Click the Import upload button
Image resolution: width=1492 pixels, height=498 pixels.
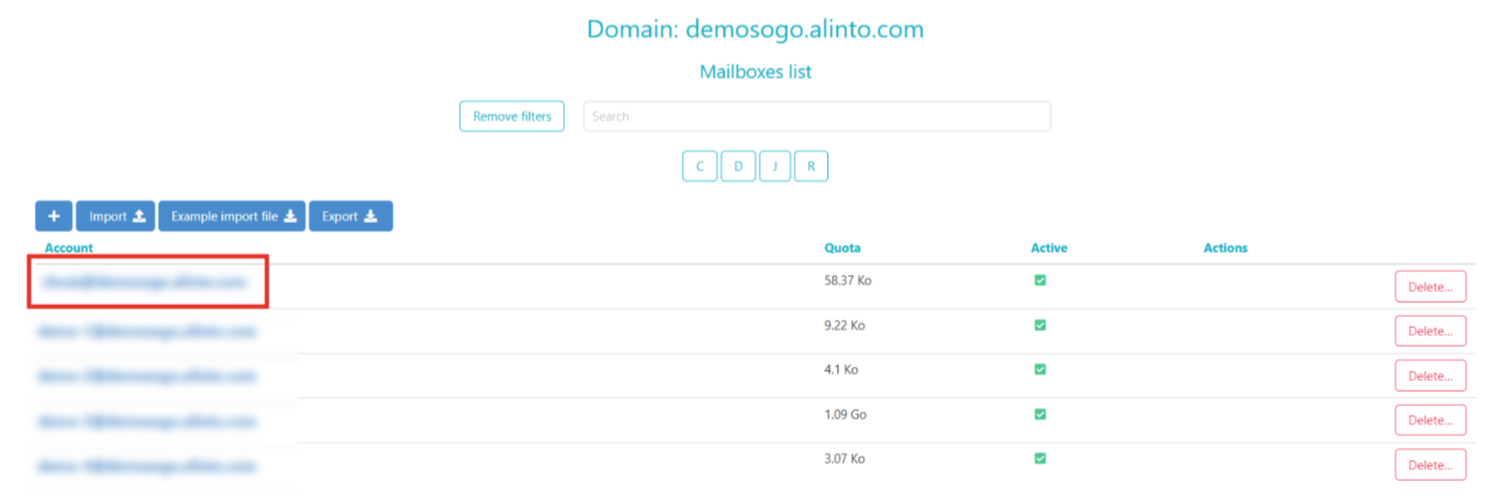(116, 216)
